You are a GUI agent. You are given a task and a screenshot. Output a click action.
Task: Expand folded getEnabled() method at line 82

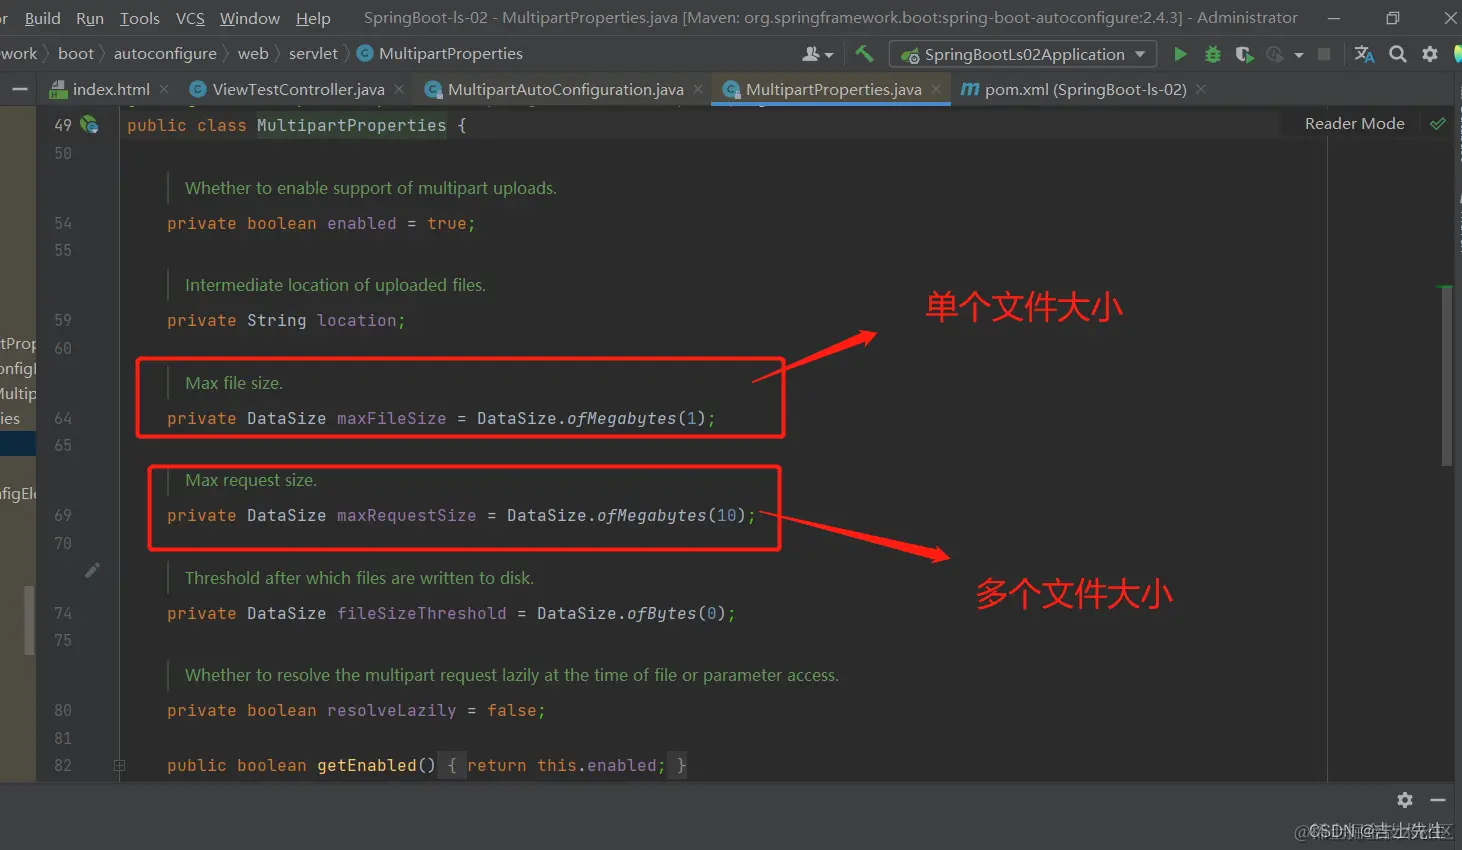pos(119,766)
